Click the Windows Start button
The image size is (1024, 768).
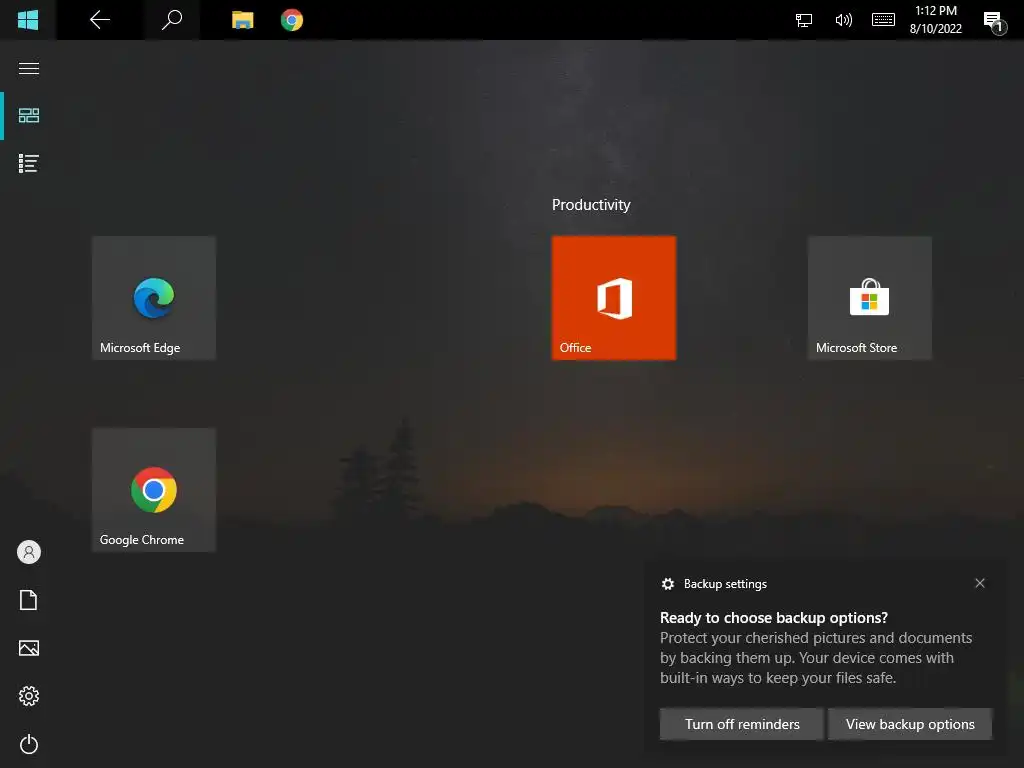(x=28, y=20)
